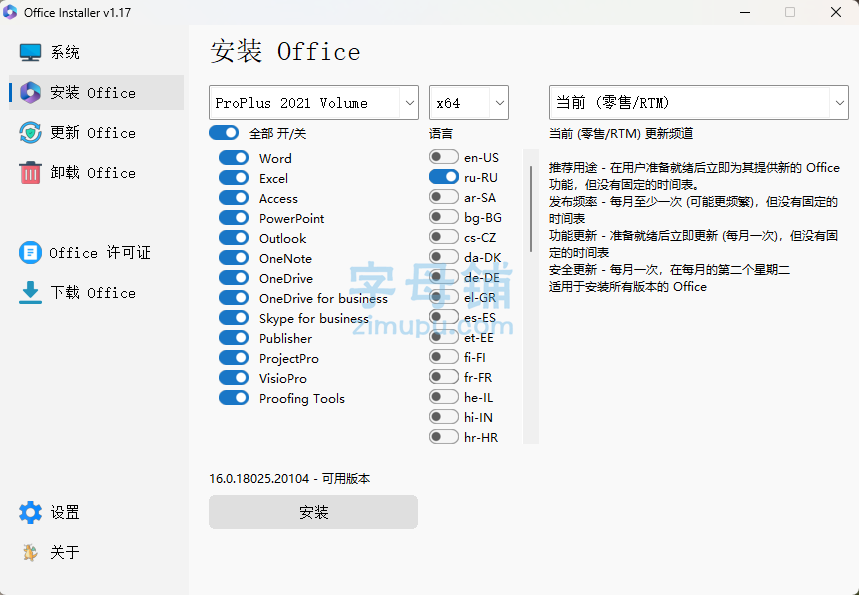
Task: Enable de-DE language toggle
Action: click(x=444, y=277)
